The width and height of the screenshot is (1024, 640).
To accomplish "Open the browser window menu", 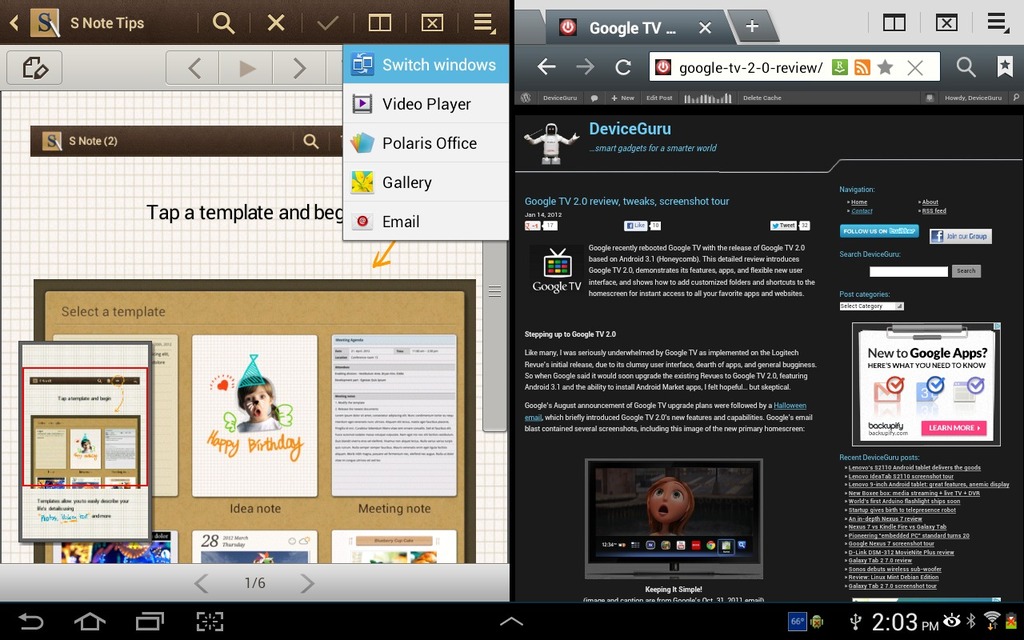I will (x=998, y=24).
